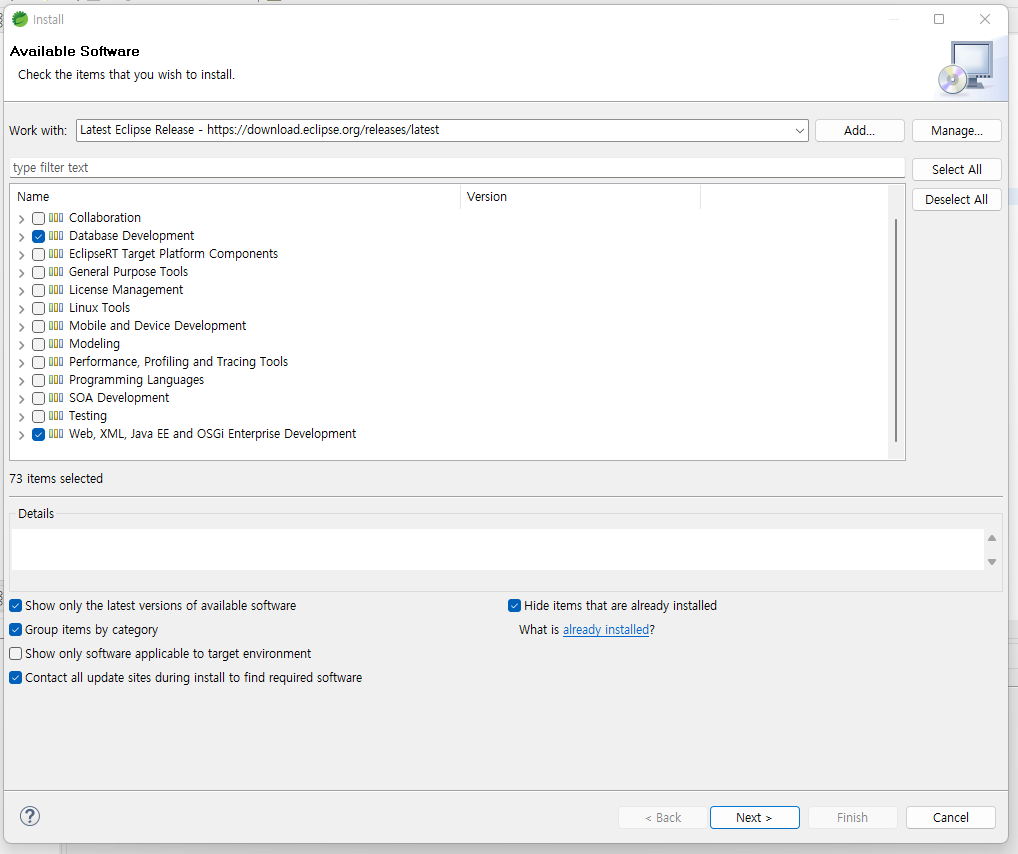Click the Spring leaf icon in title bar
Viewport: 1018px width, 854px height.
[20, 19]
